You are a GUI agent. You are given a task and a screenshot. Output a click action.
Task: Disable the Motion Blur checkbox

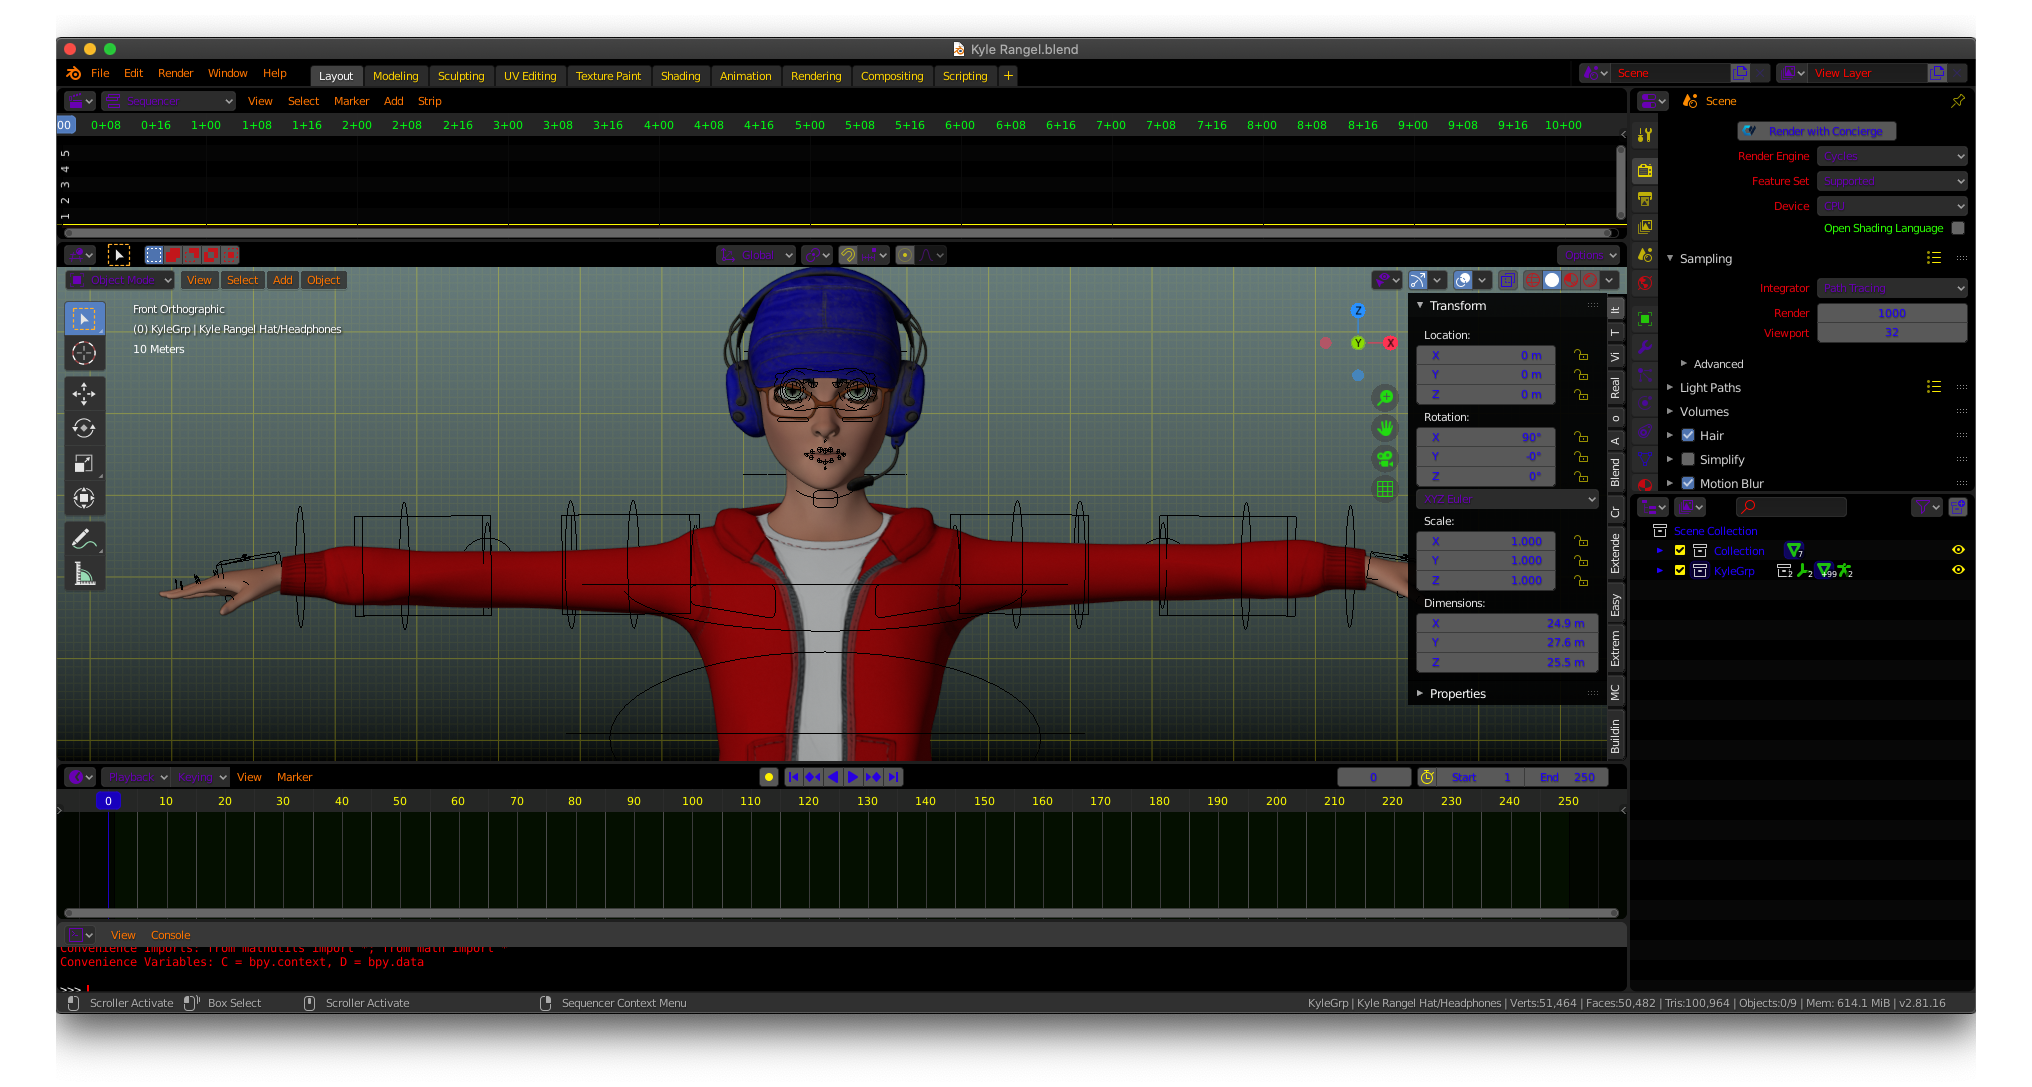click(1687, 483)
